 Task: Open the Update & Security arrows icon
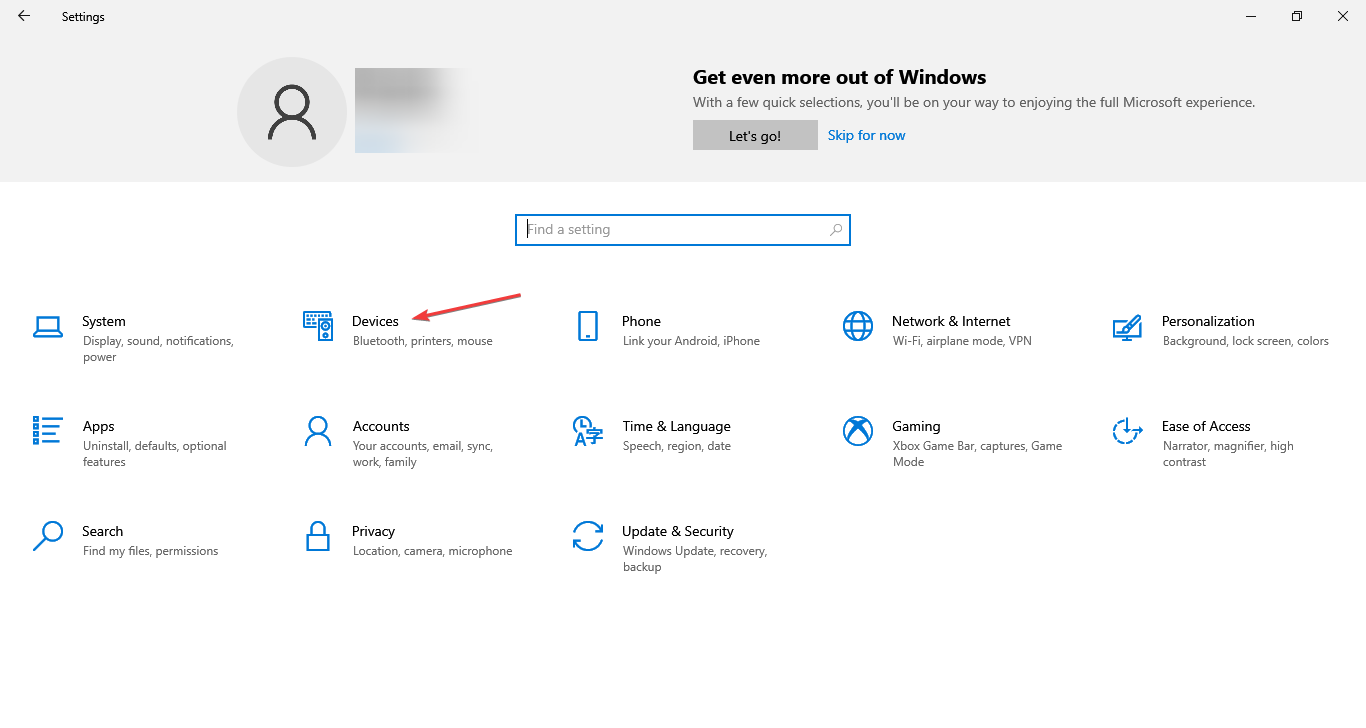pos(588,536)
